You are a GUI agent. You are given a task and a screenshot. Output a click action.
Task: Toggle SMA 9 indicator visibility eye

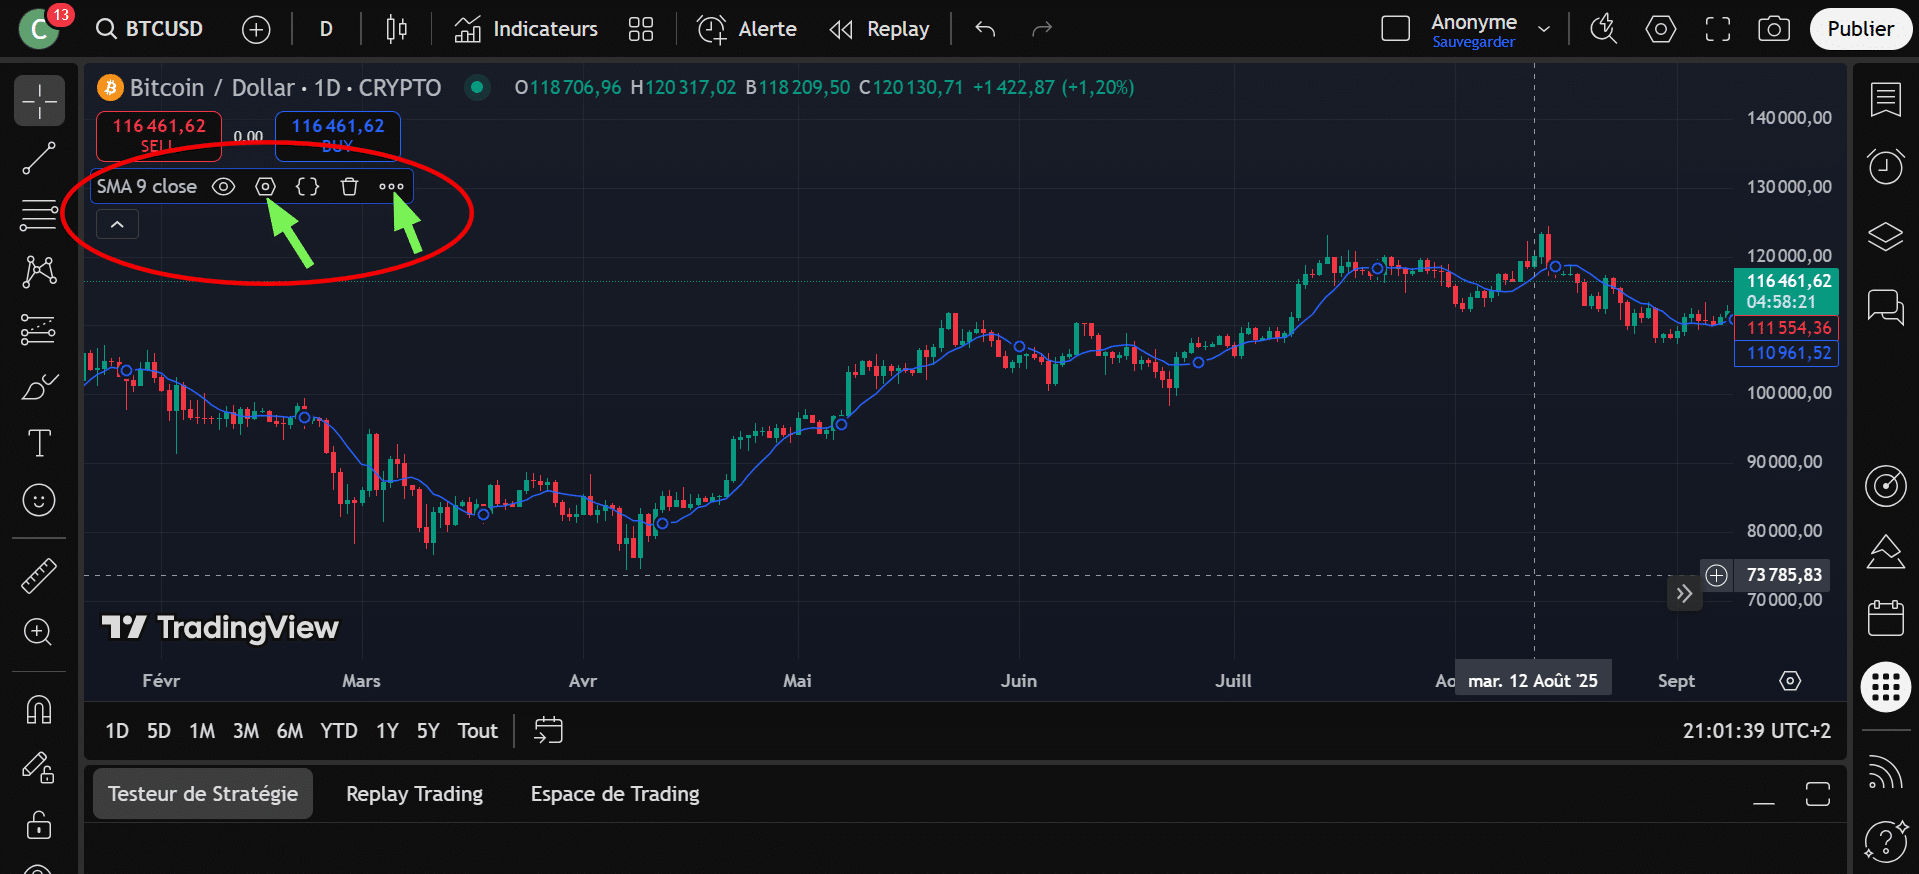(x=224, y=187)
